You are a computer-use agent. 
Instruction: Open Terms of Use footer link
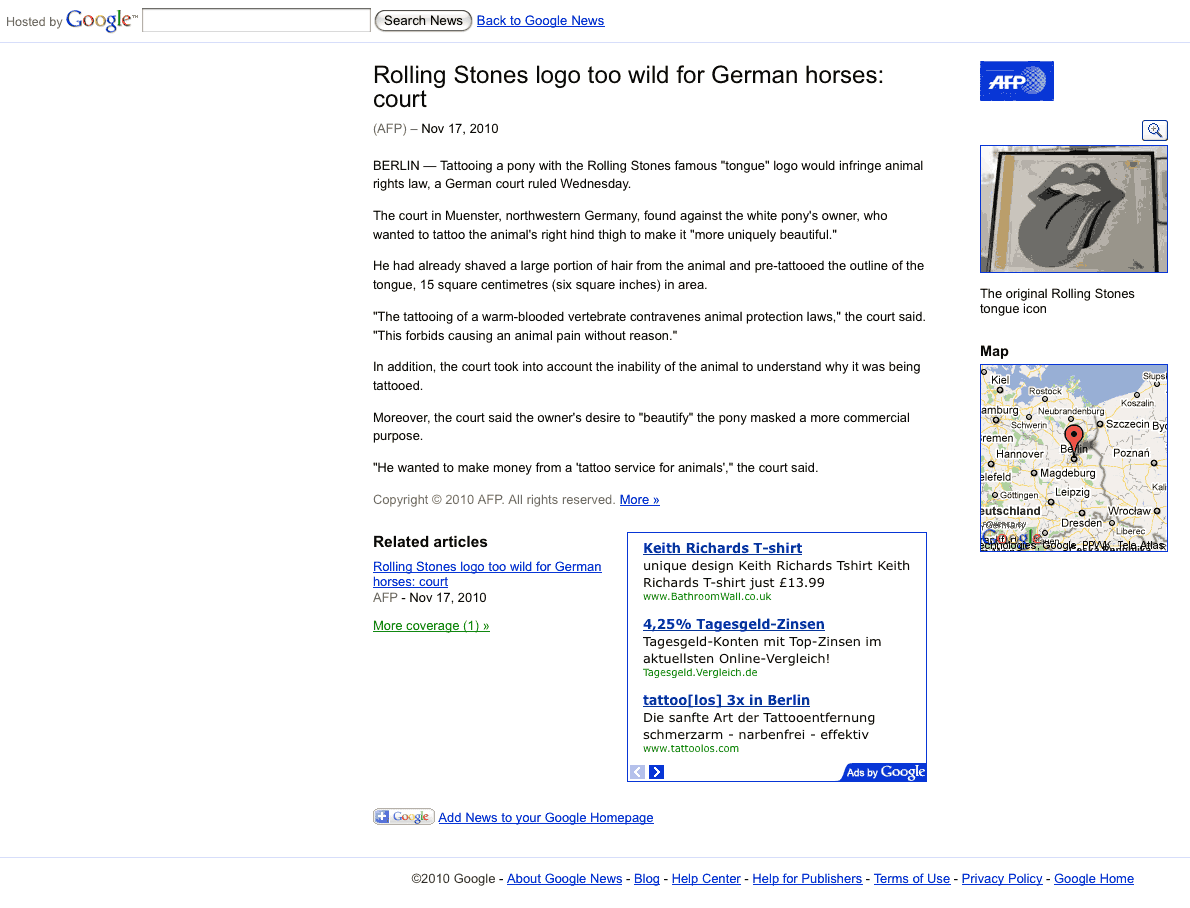[911, 878]
